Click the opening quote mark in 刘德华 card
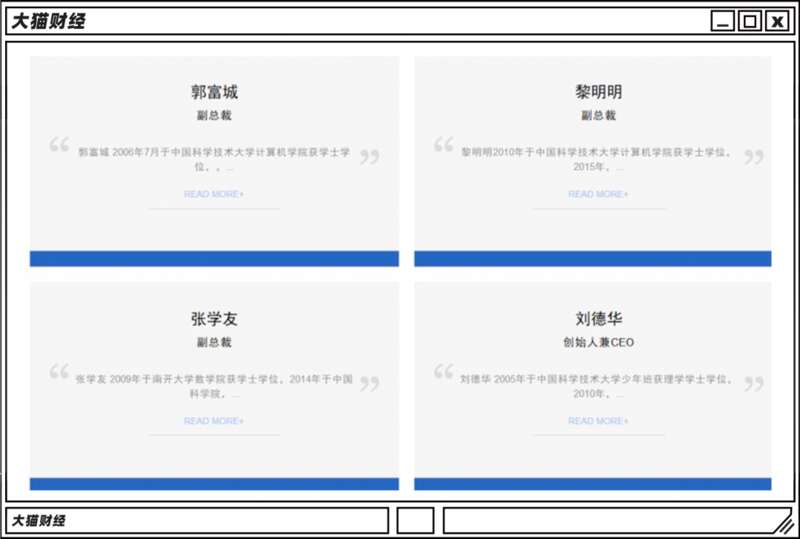 tap(443, 371)
